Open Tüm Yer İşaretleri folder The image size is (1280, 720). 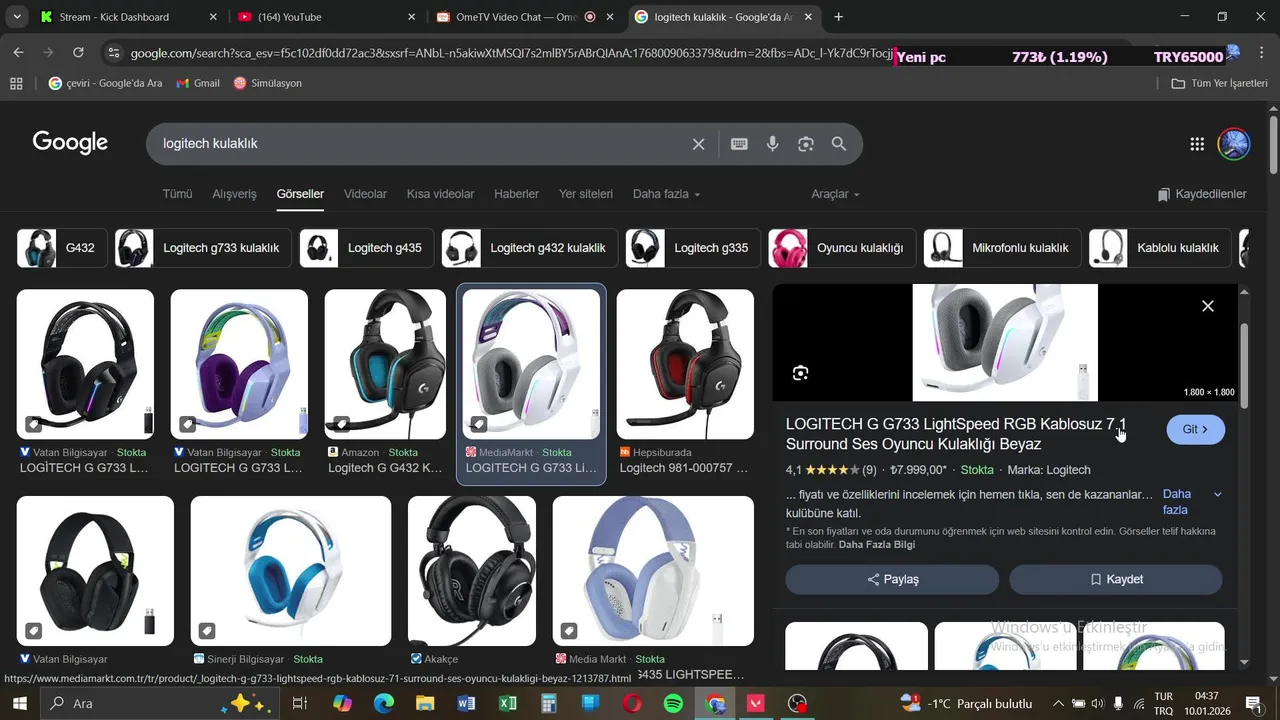pos(1219,83)
